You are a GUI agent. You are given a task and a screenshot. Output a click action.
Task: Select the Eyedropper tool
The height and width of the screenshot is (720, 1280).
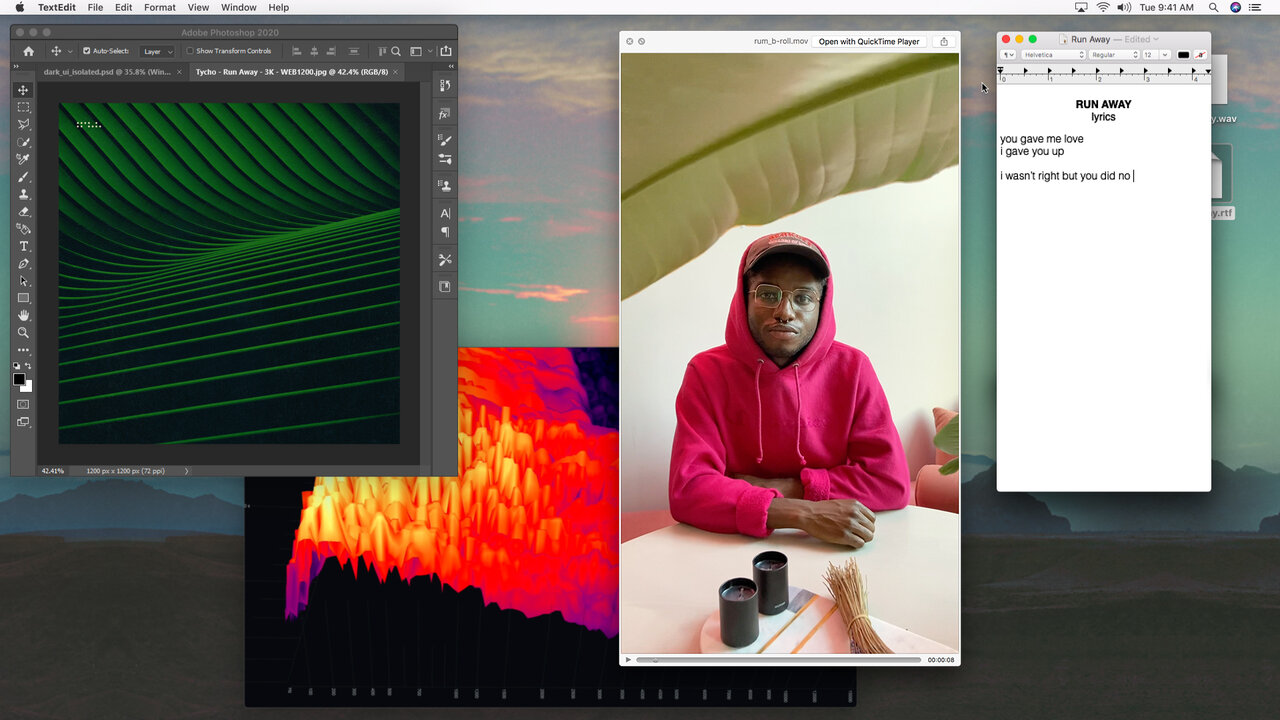[23, 159]
